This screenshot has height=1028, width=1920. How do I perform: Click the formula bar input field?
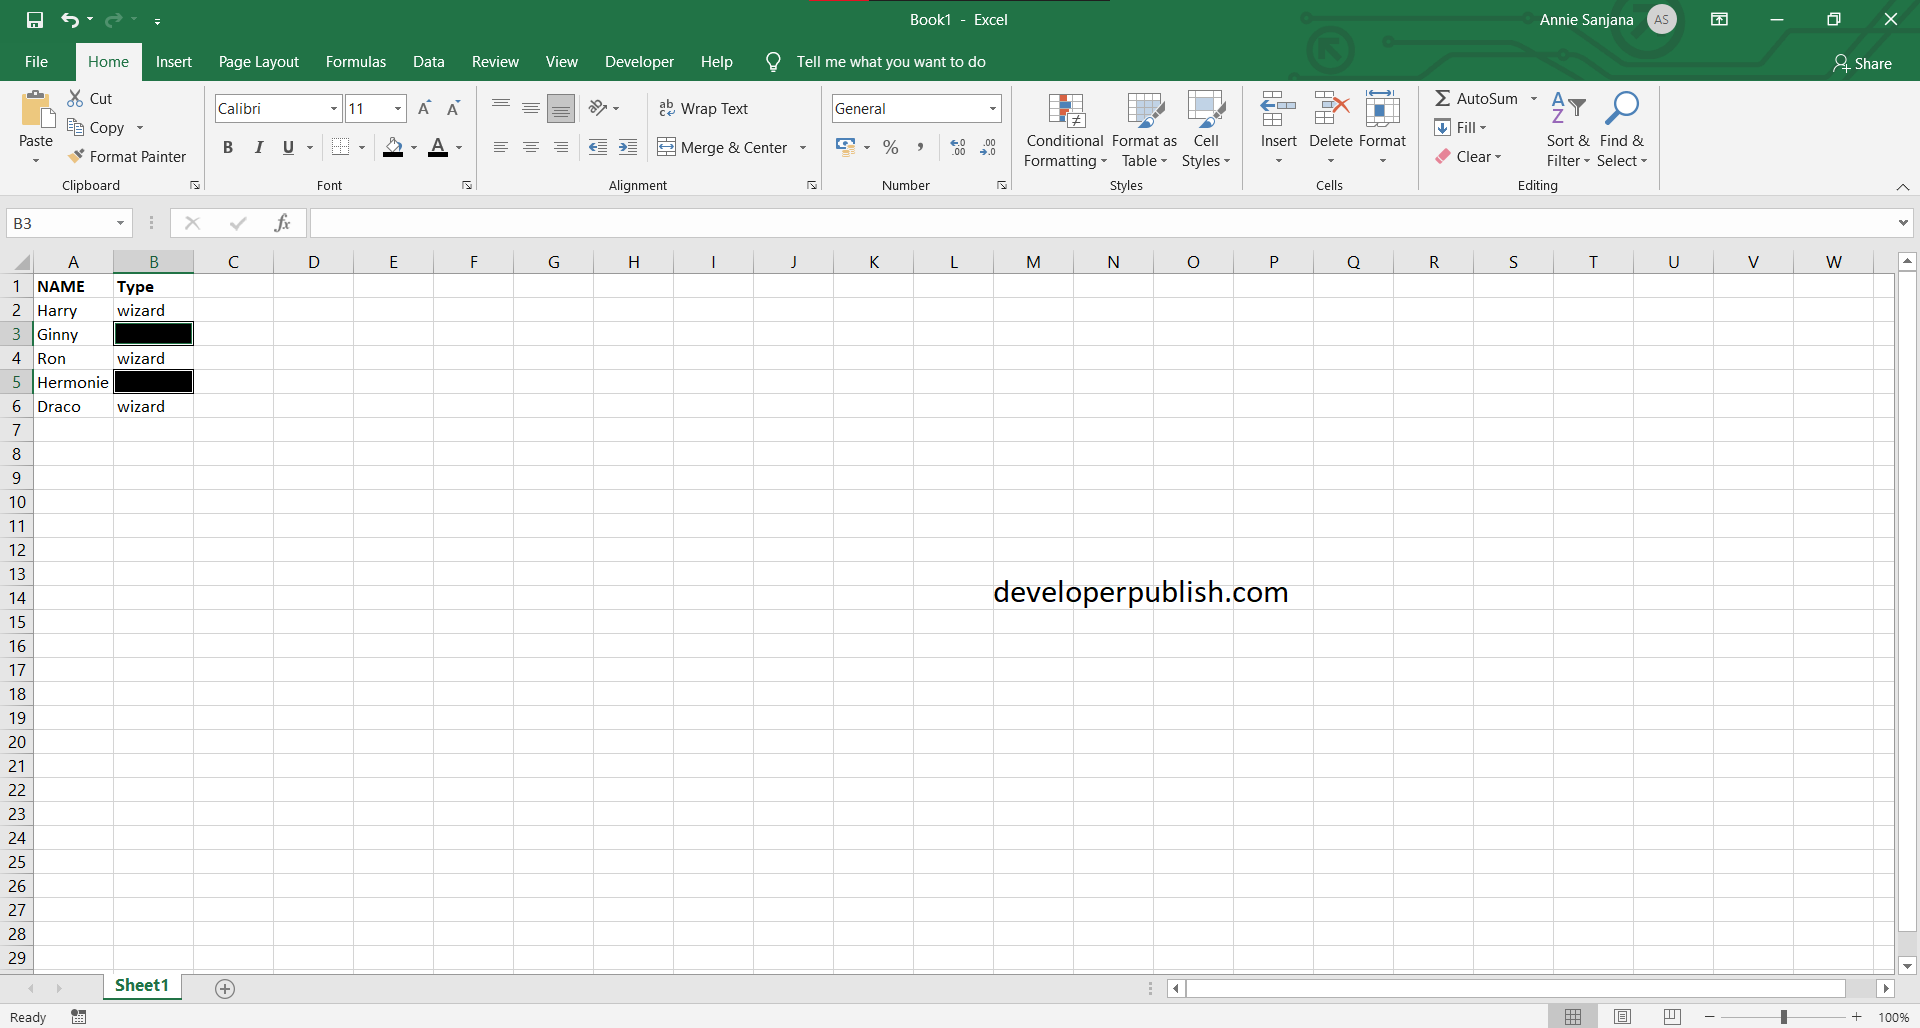coord(1101,223)
